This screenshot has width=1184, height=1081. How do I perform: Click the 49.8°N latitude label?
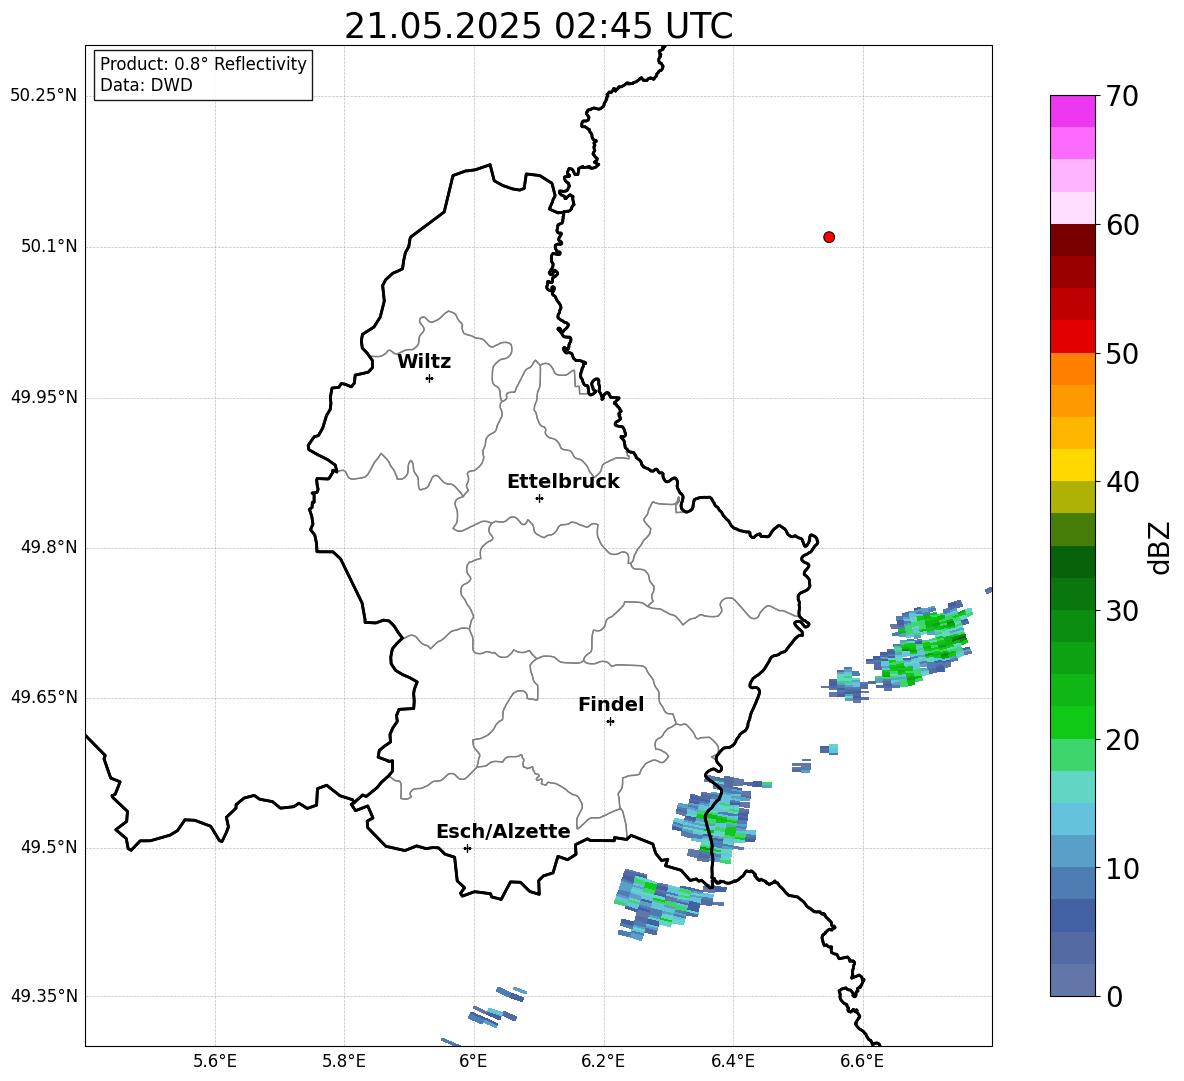(x=49, y=547)
